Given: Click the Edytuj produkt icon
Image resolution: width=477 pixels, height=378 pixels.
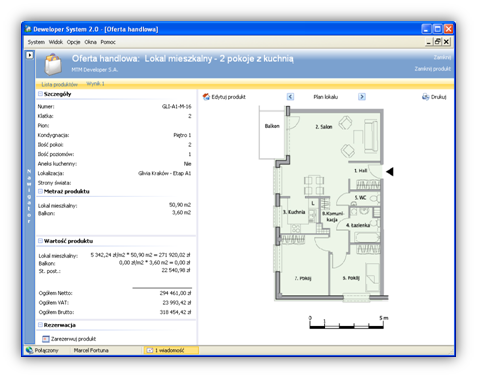Looking at the screenshot, I should (x=206, y=97).
